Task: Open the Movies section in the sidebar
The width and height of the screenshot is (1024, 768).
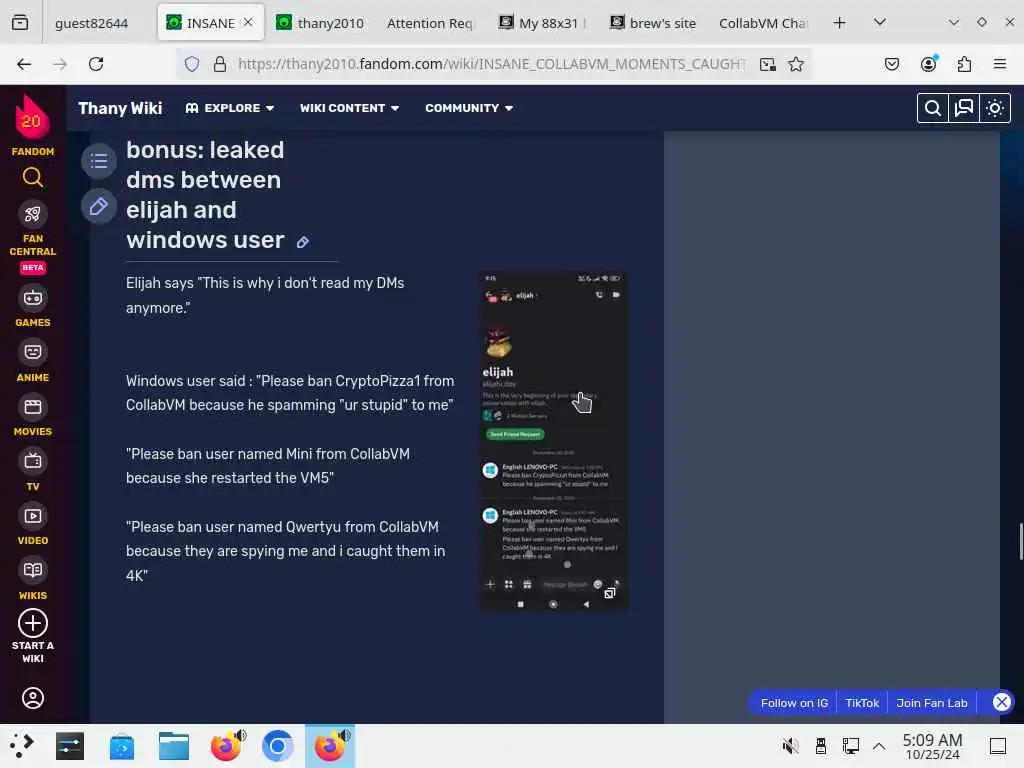Action: pos(33,416)
